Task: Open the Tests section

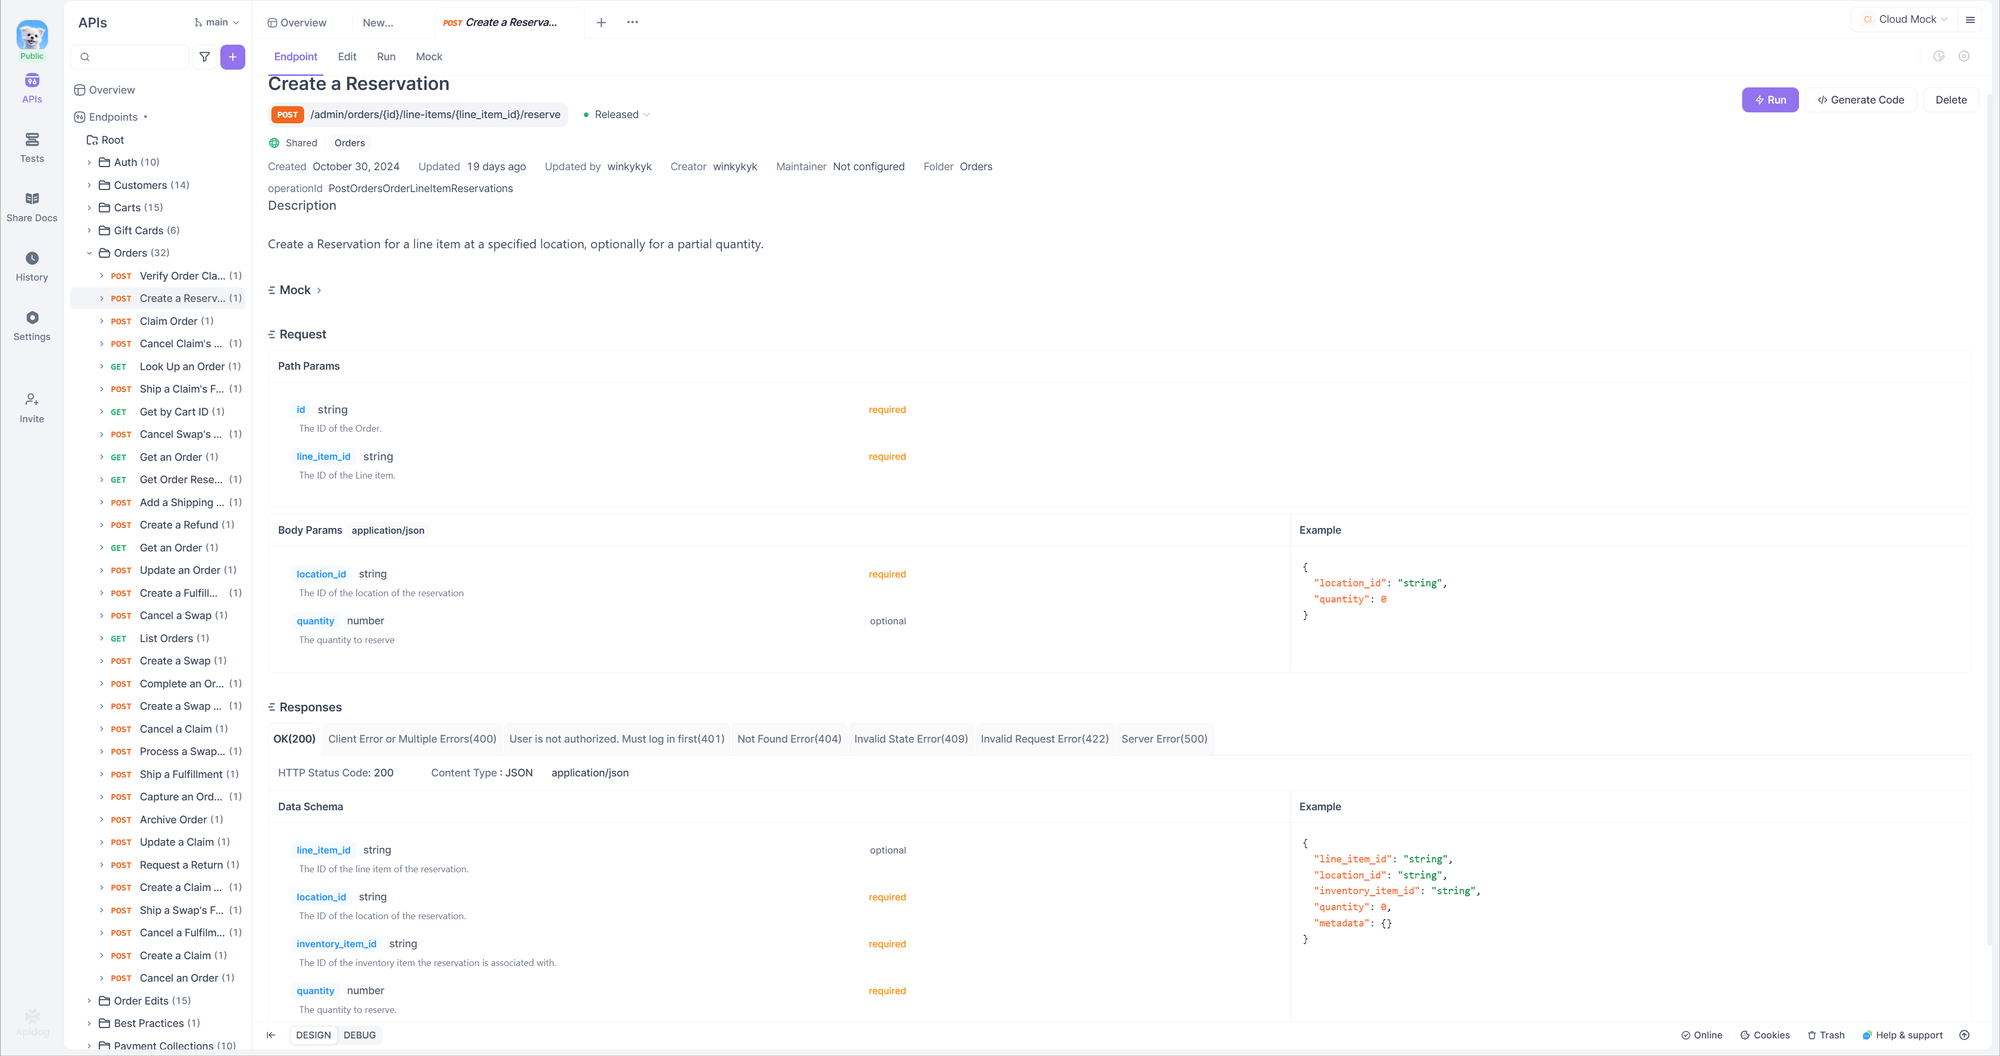Action: coord(32,147)
